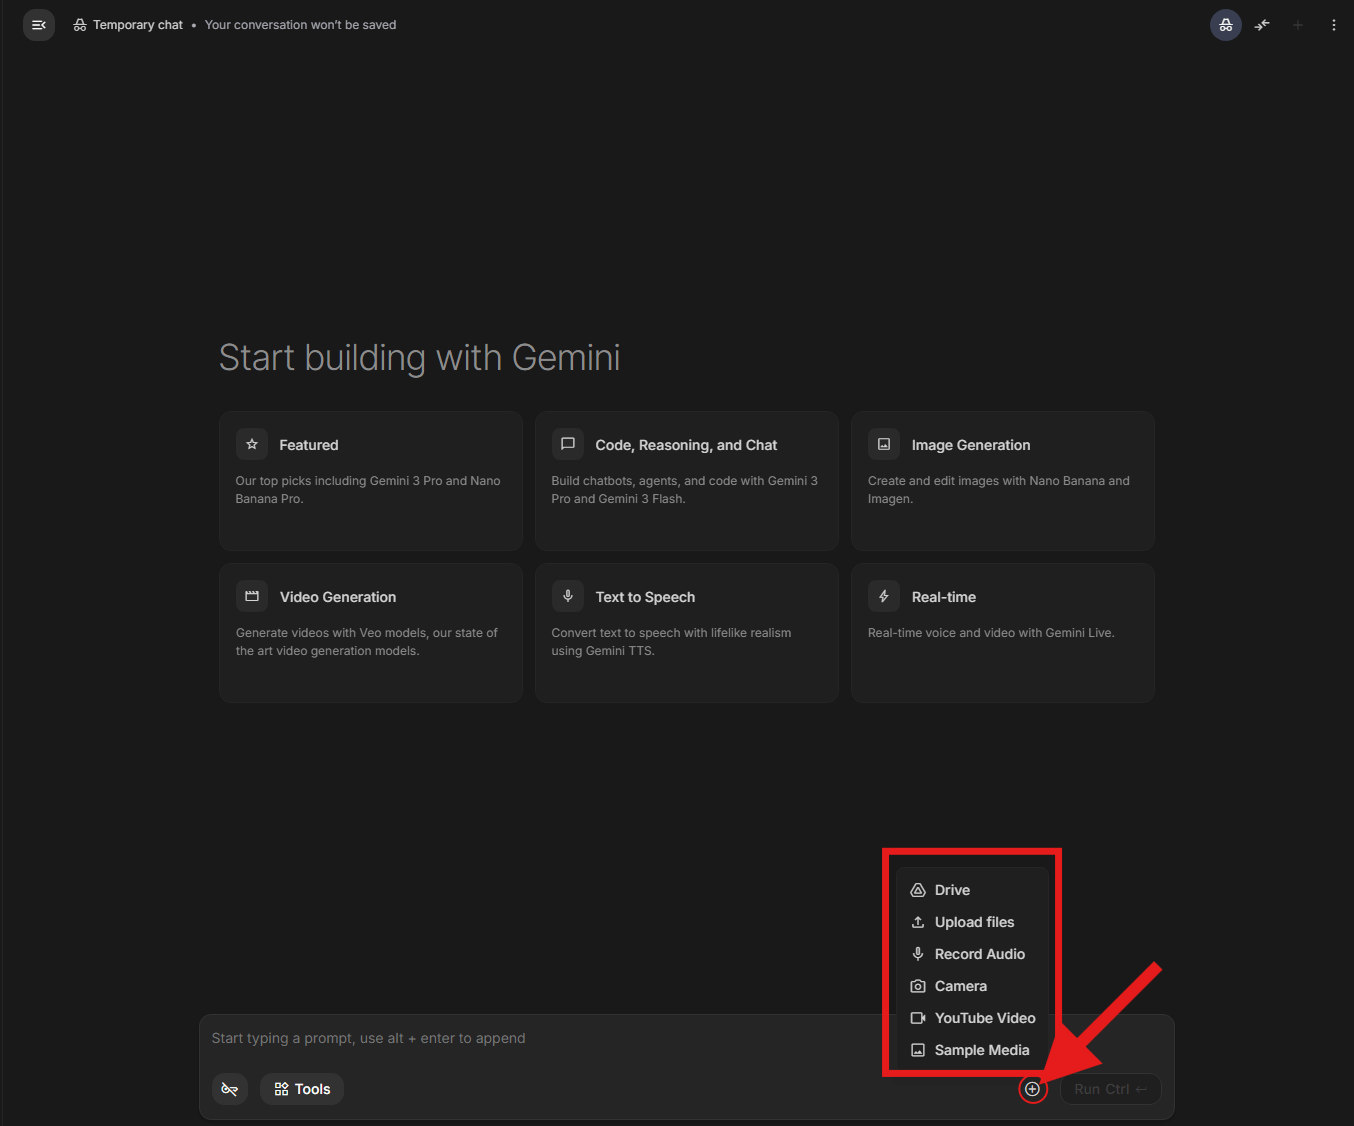Select Upload files in the menu

(x=974, y=922)
